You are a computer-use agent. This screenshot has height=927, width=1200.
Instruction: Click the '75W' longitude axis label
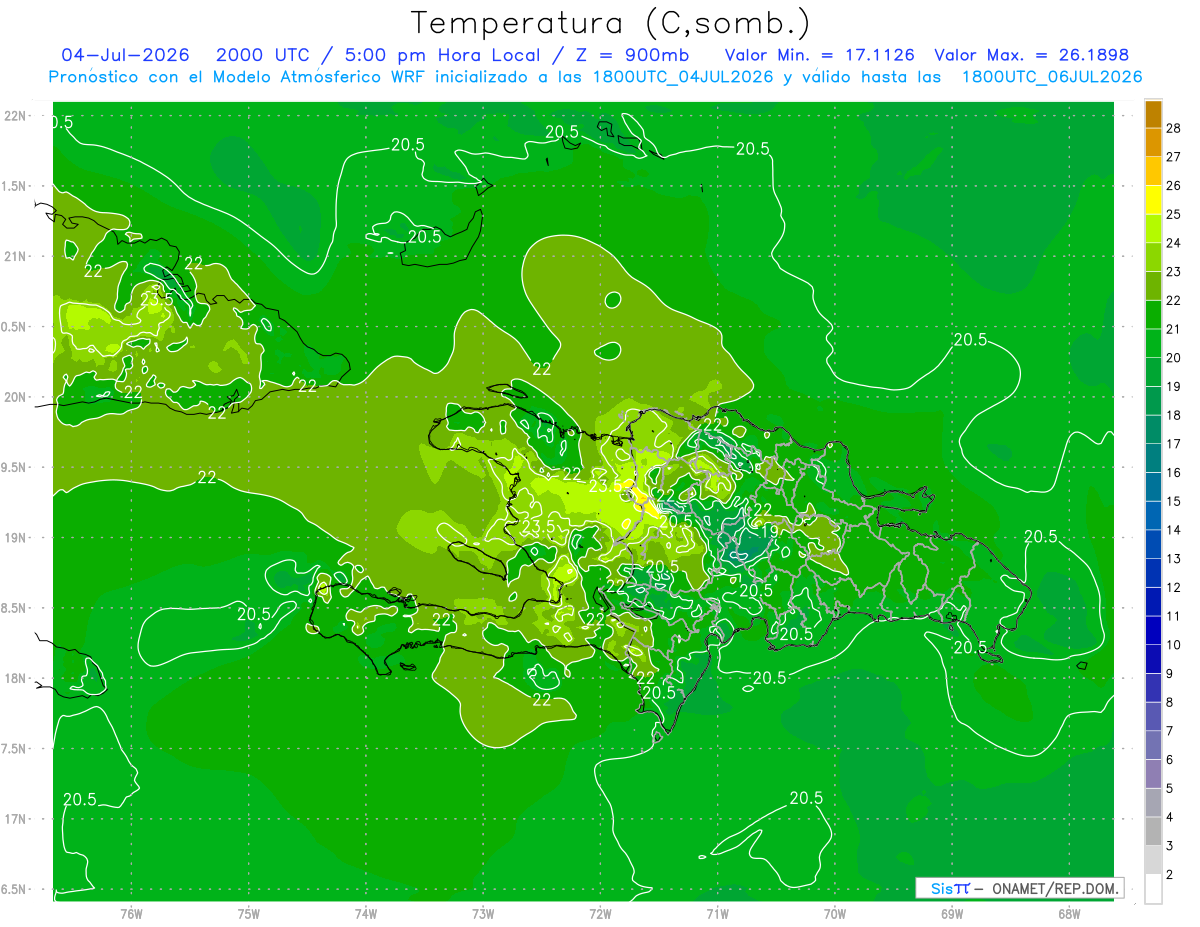click(x=249, y=913)
